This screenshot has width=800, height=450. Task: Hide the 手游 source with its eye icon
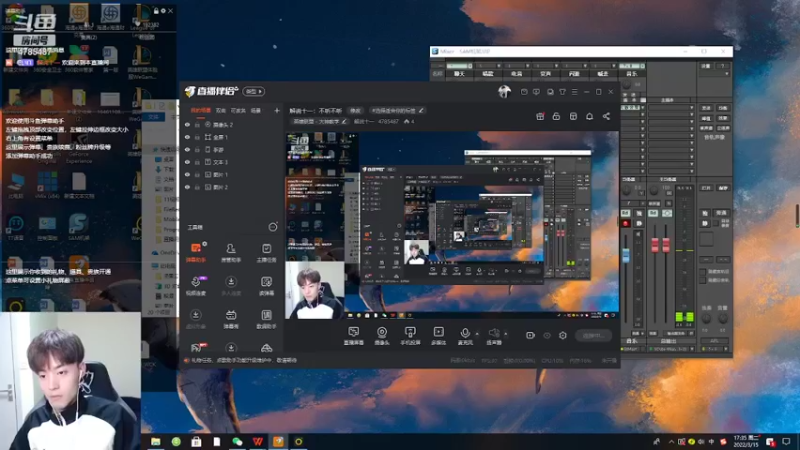[x=187, y=149]
